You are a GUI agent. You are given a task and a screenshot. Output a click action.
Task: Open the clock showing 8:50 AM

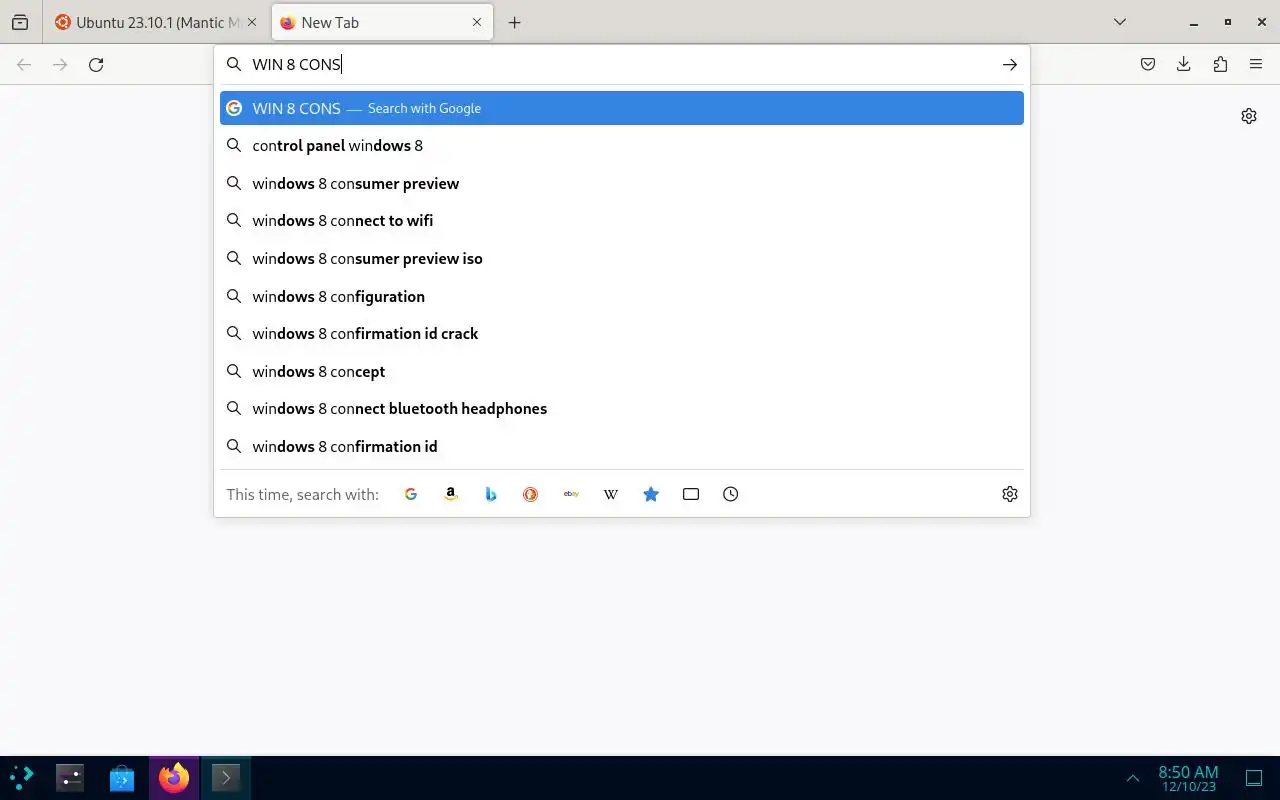click(1188, 778)
